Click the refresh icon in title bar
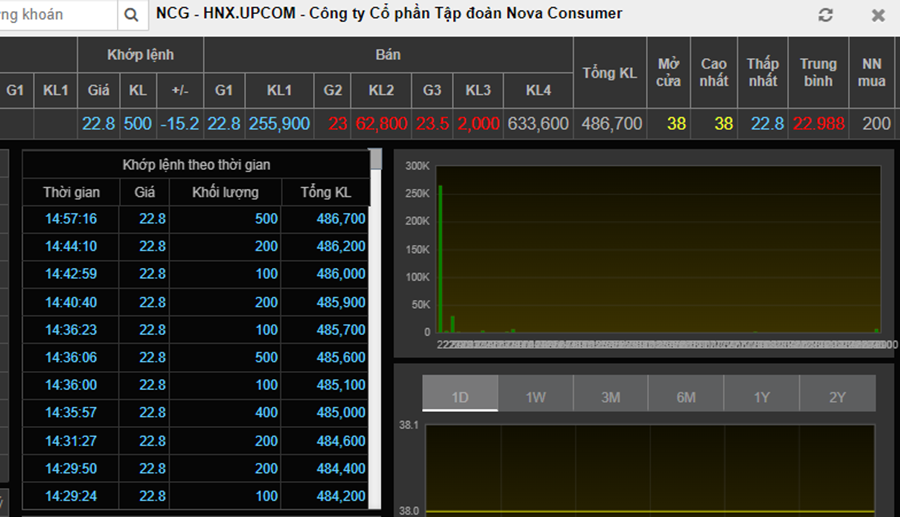The height and width of the screenshot is (517, 900). point(825,15)
